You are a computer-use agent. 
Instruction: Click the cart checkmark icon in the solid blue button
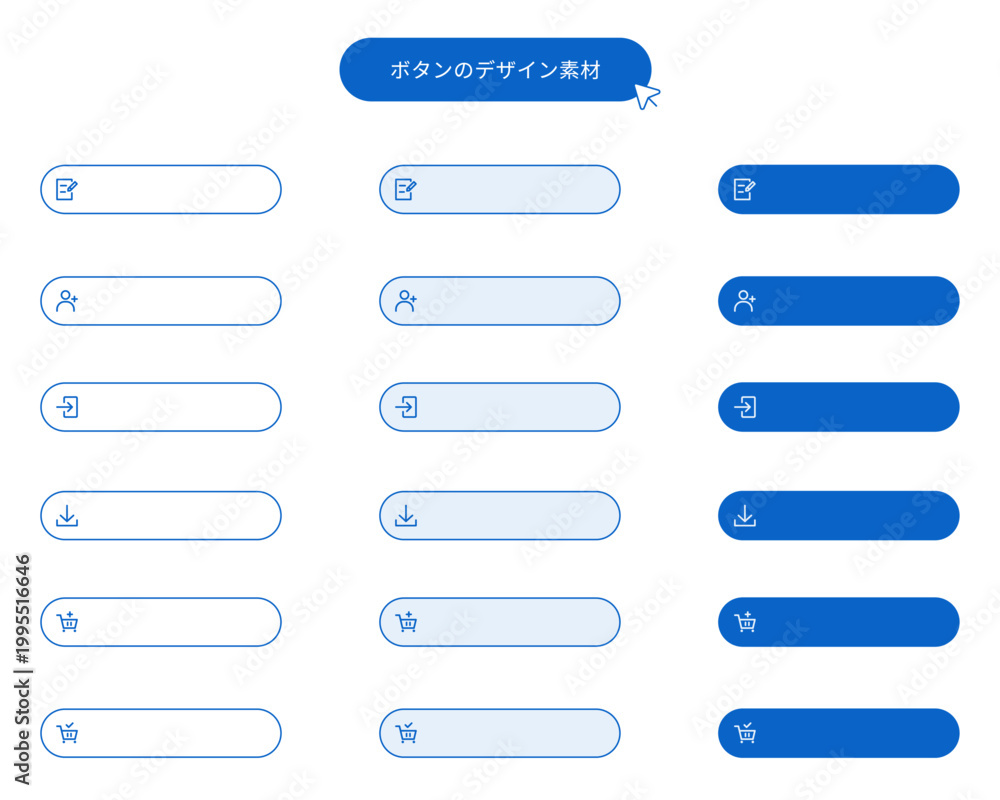tap(744, 733)
